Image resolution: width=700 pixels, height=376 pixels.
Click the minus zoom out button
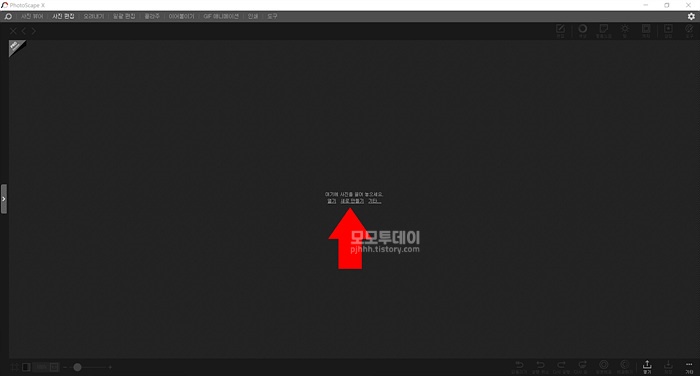click(65, 367)
